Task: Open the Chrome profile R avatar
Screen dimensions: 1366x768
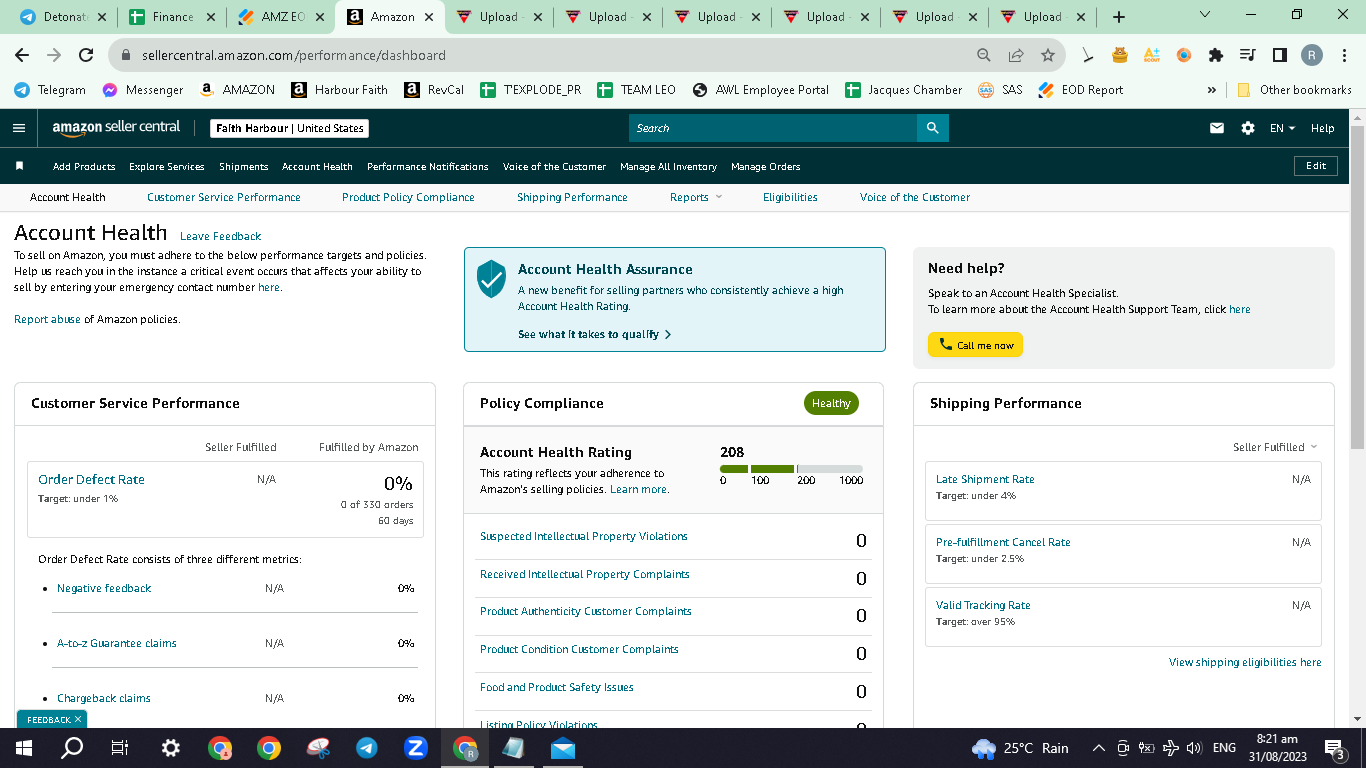Action: pyautogui.click(x=1311, y=55)
